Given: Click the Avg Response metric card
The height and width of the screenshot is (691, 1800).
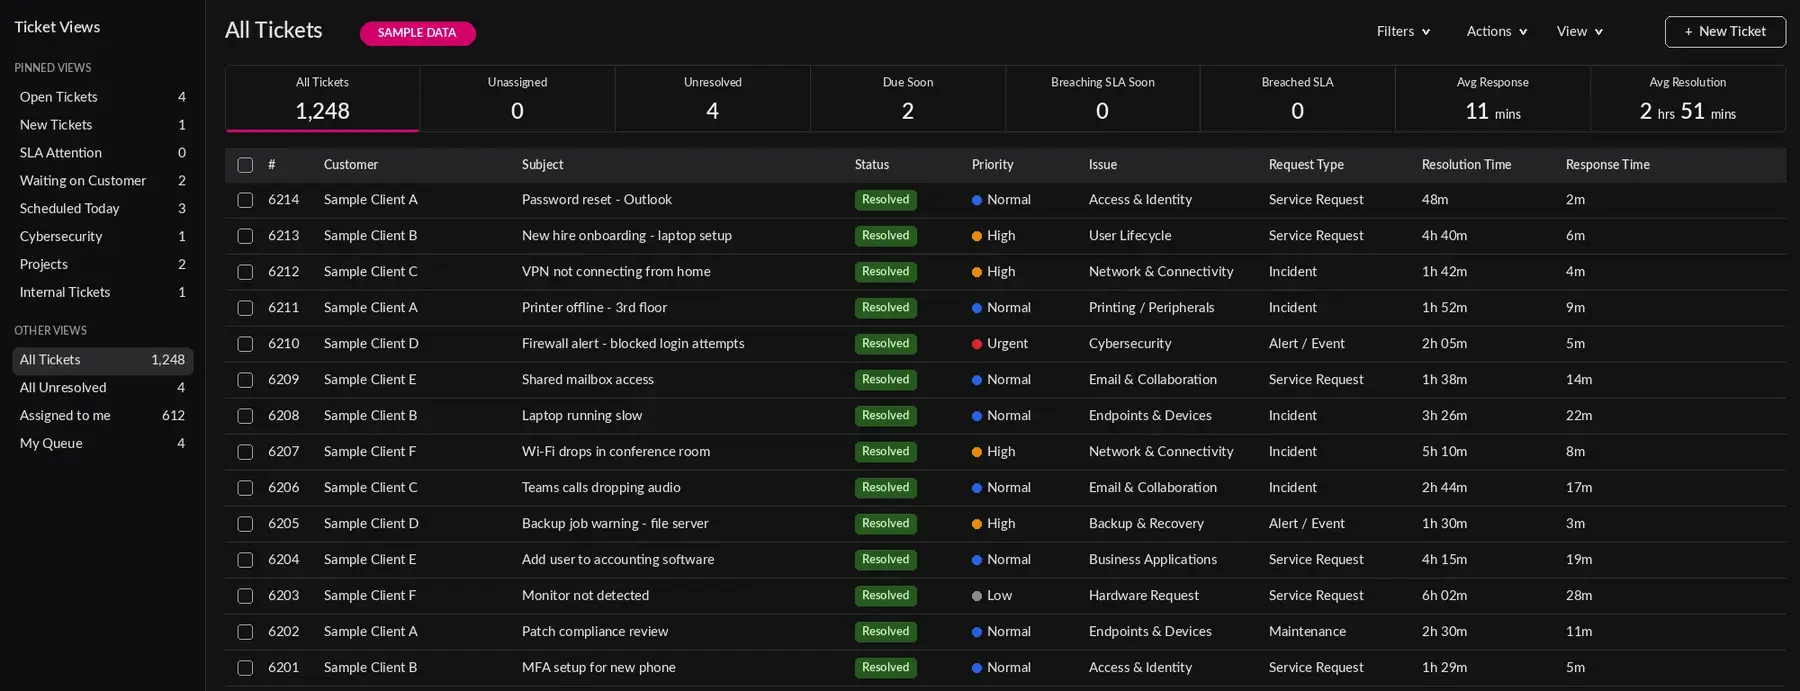Looking at the screenshot, I should coord(1492,99).
